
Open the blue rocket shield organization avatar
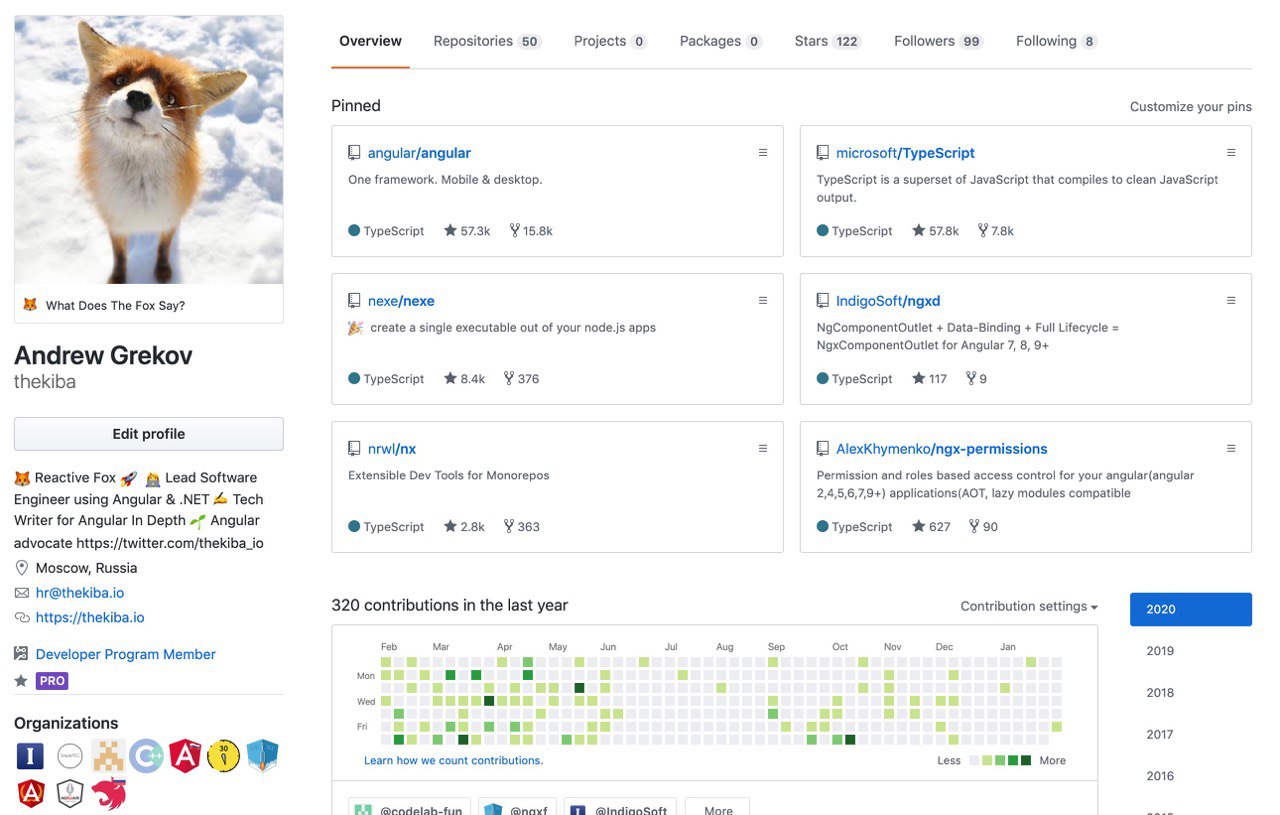tap(262, 756)
